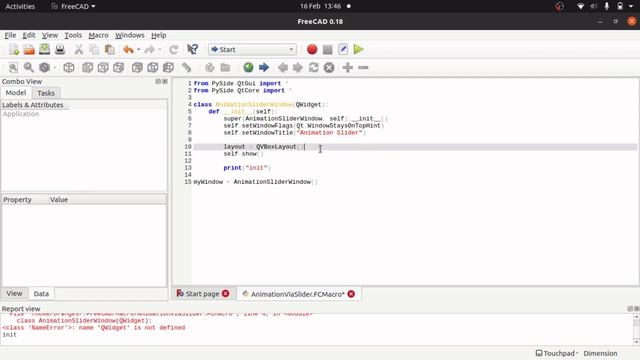Click the refresh web page icon
The image size is (640, 360).
[x=313, y=67]
